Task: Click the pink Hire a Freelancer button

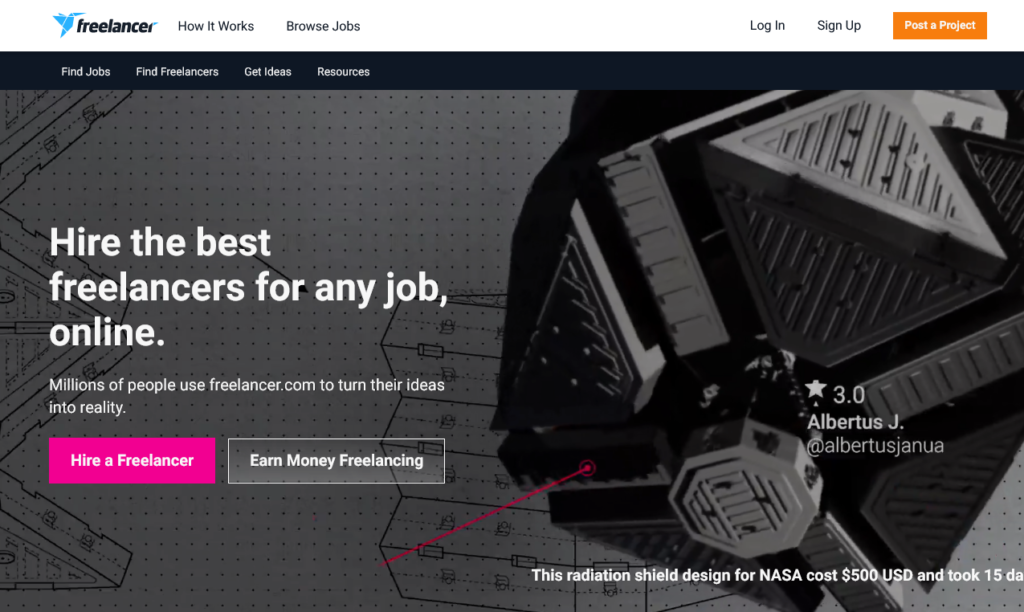Action: (132, 460)
